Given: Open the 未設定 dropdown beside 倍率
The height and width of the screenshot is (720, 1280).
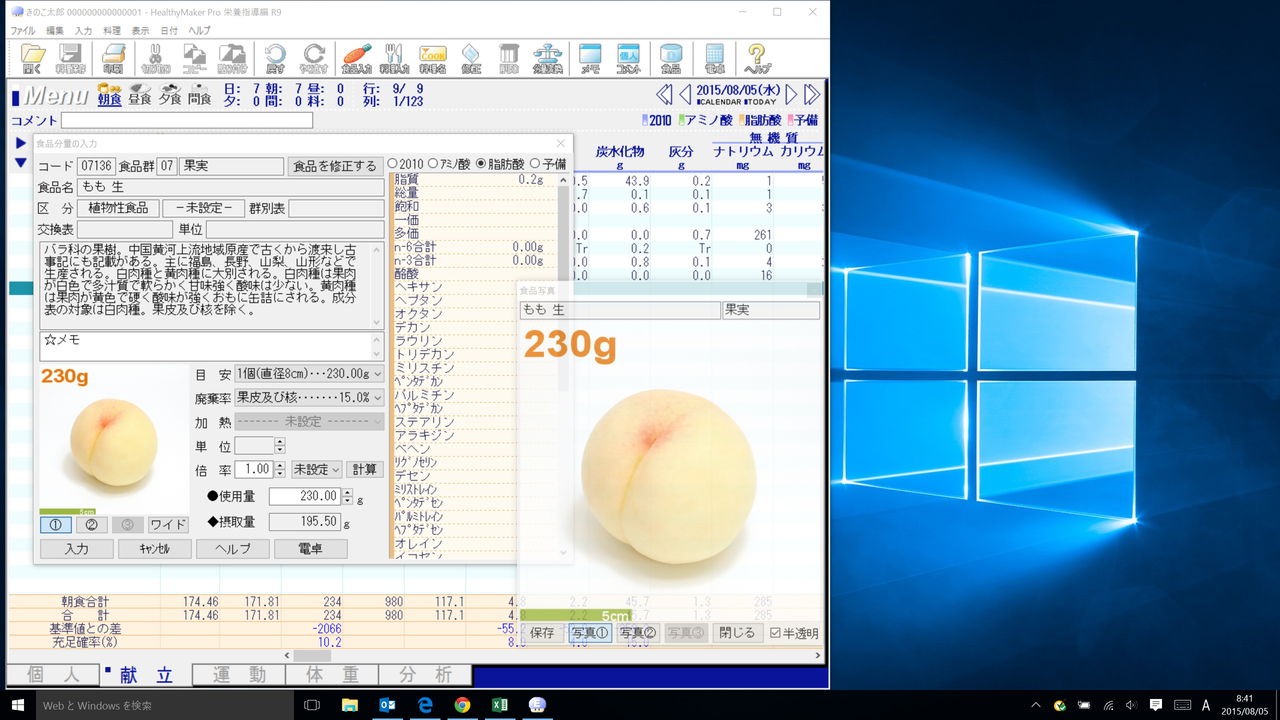Looking at the screenshot, I should tap(317, 470).
